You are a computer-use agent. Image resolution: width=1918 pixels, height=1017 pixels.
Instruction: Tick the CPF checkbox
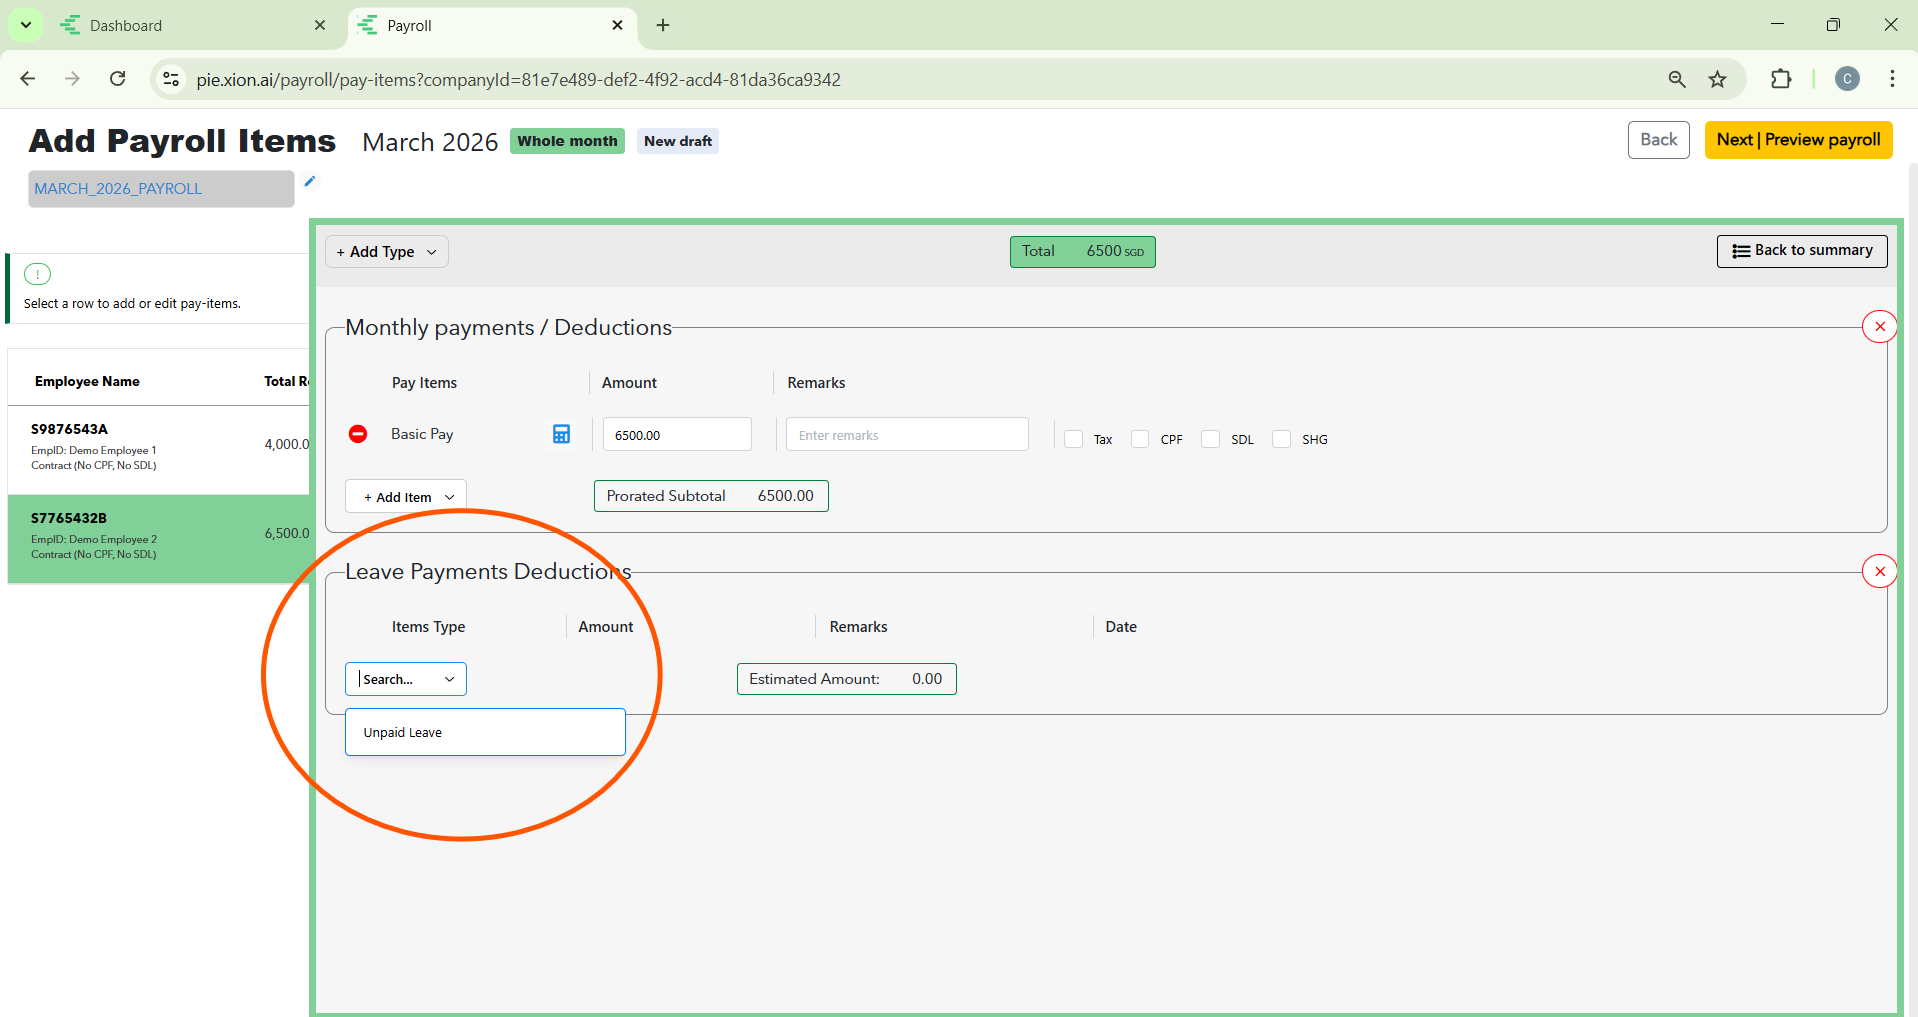tap(1140, 439)
